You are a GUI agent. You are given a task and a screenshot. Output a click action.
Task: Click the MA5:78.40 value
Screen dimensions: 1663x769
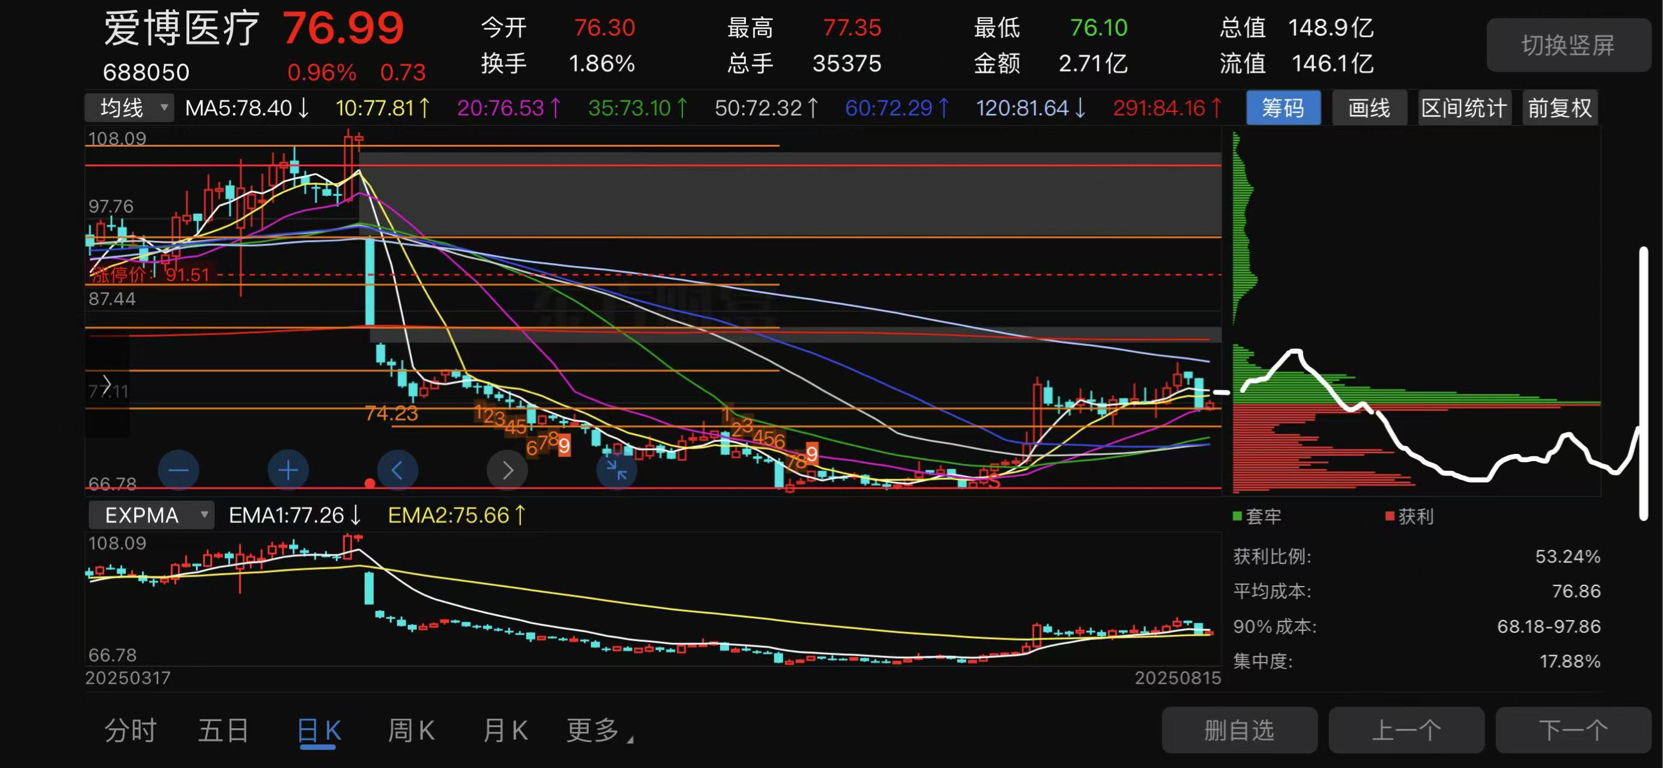(247, 108)
